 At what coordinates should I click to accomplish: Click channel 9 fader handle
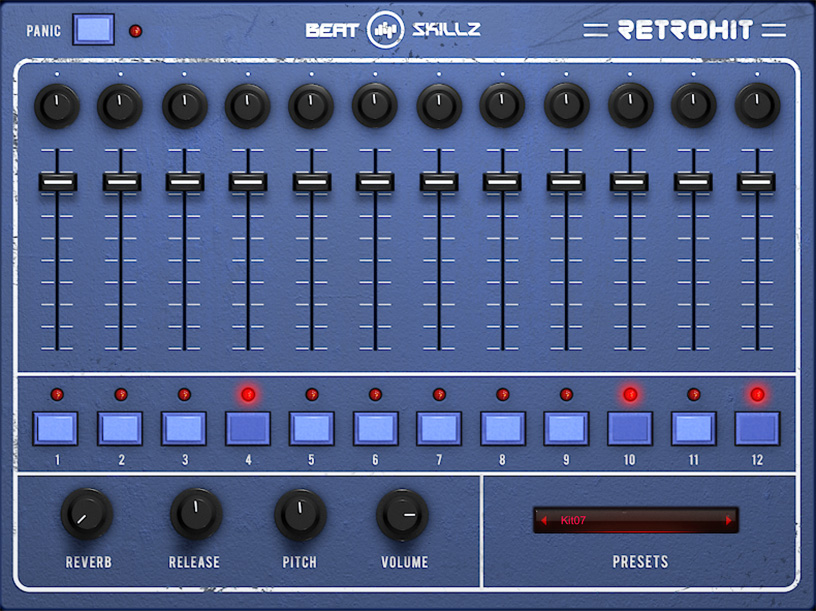pos(566,182)
